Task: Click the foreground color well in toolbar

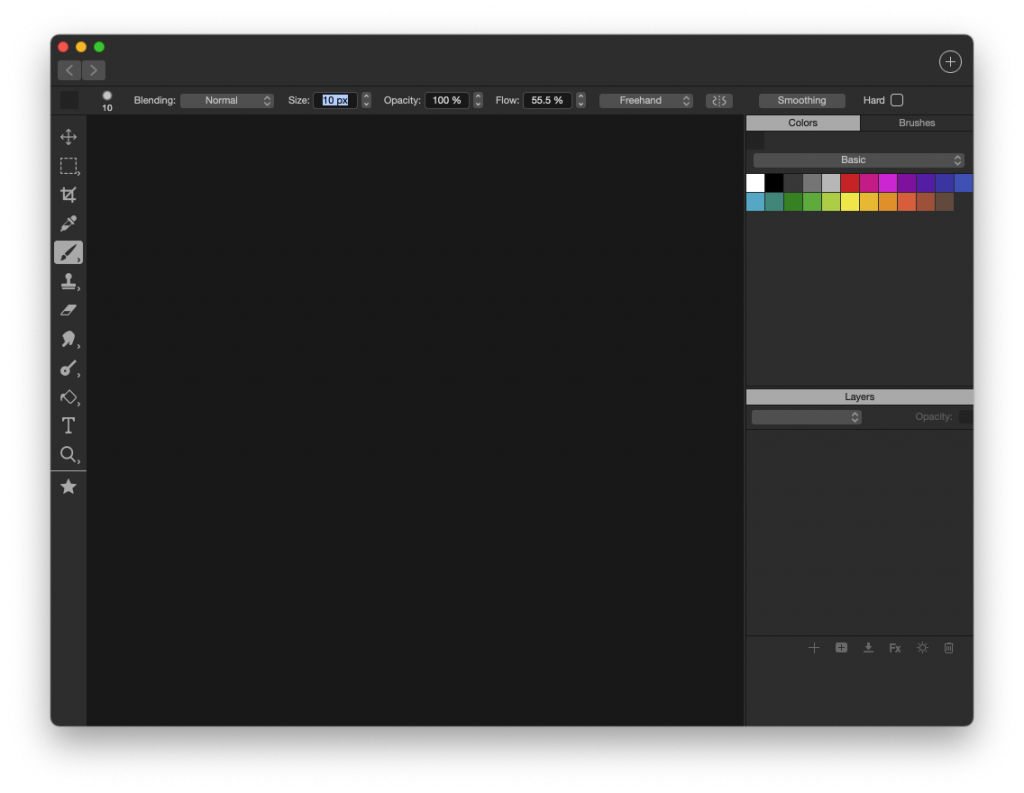Action: (x=69, y=100)
